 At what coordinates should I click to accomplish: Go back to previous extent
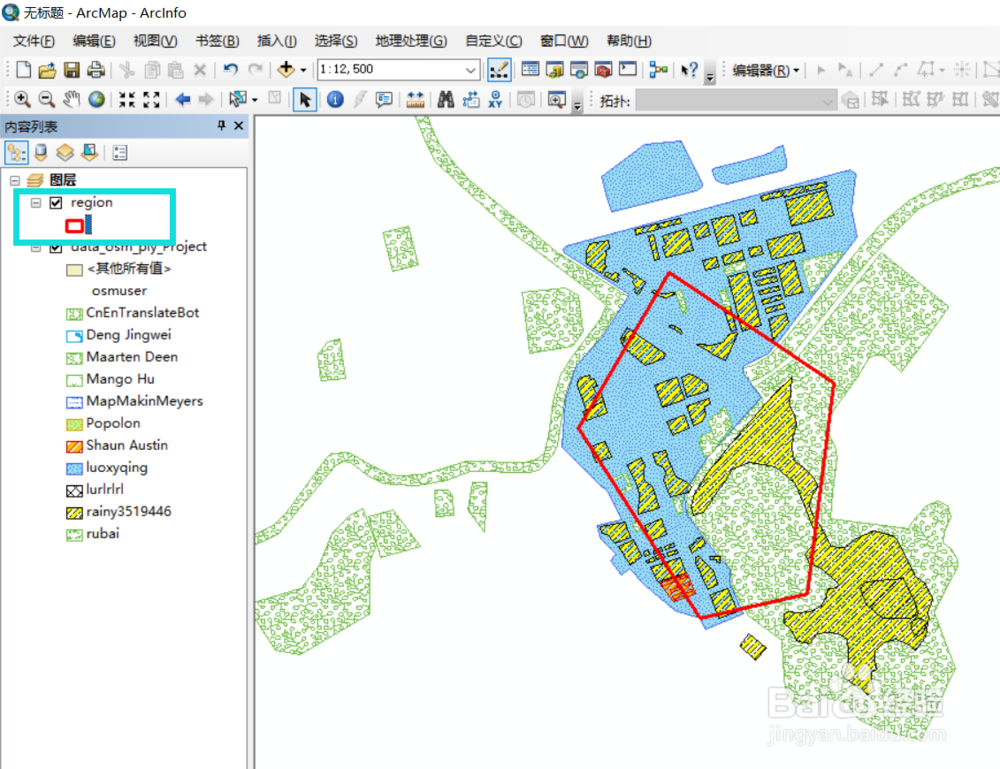(x=183, y=99)
